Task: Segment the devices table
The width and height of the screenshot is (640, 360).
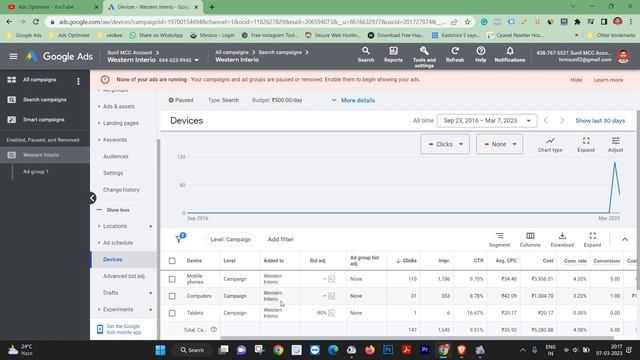Action: tap(499, 240)
